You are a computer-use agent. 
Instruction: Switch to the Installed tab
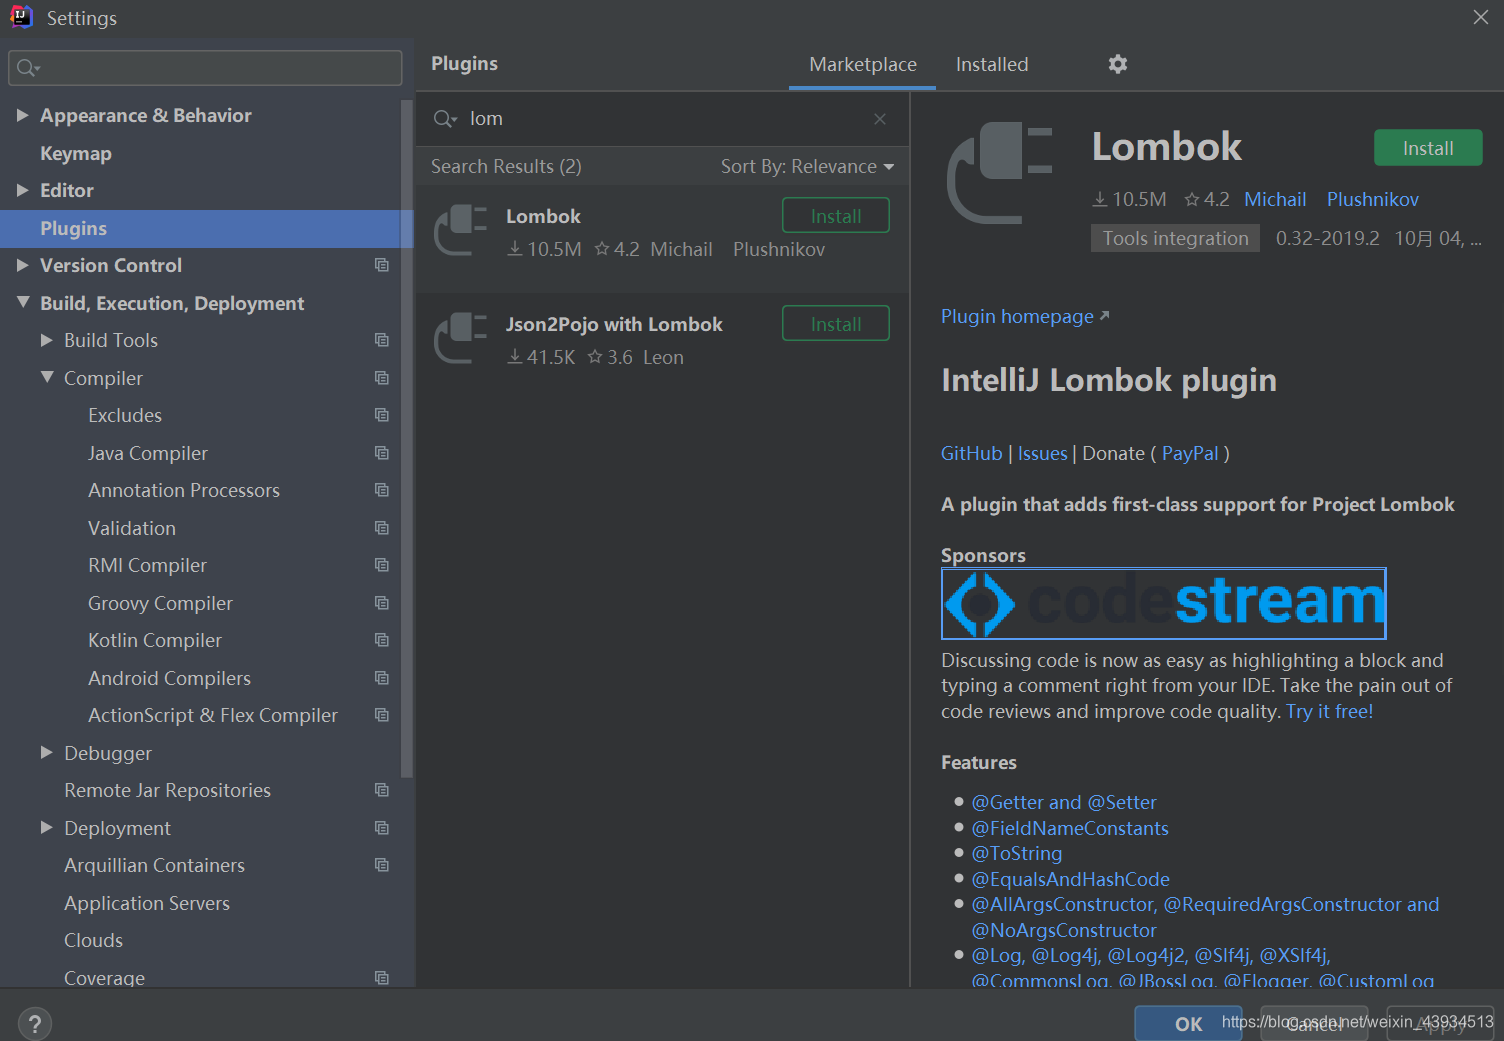click(991, 65)
